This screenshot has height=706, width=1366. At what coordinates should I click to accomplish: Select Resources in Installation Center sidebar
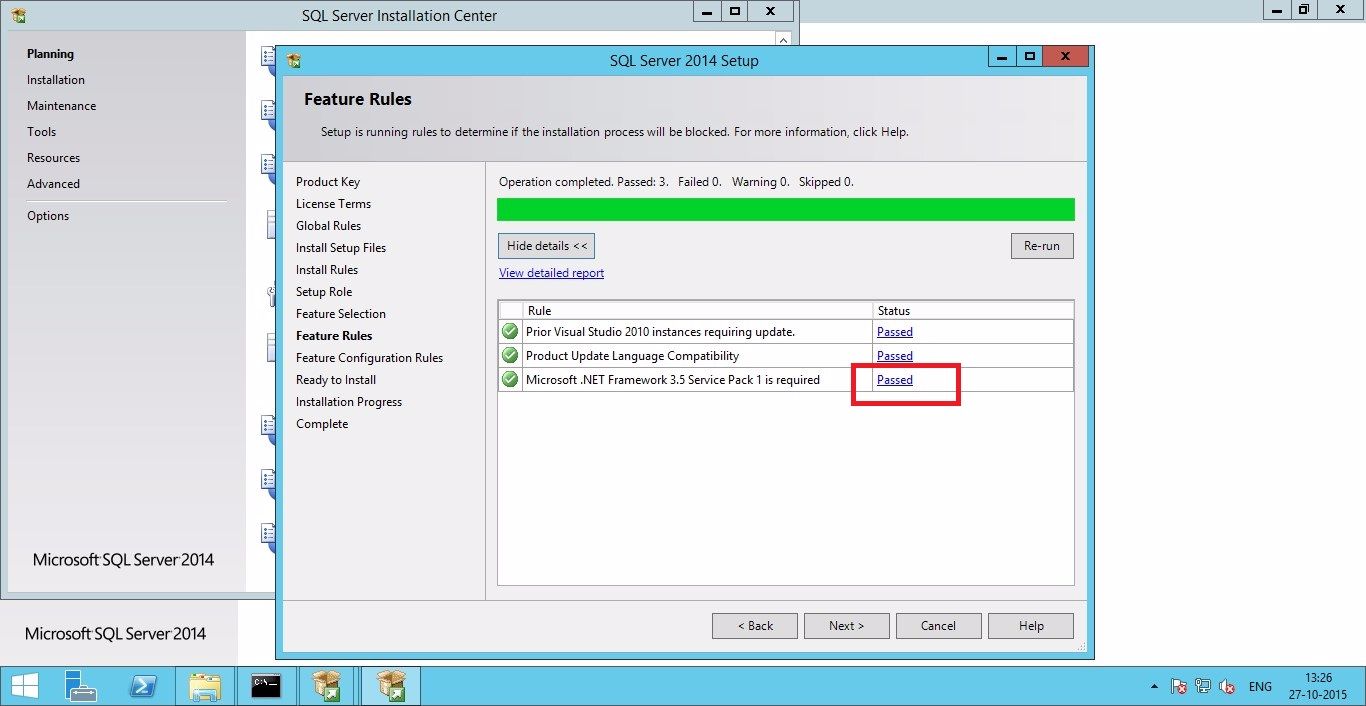(x=54, y=158)
